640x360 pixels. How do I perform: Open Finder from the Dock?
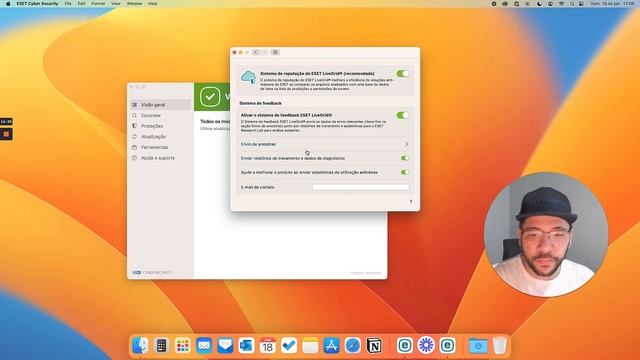coord(140,346)
